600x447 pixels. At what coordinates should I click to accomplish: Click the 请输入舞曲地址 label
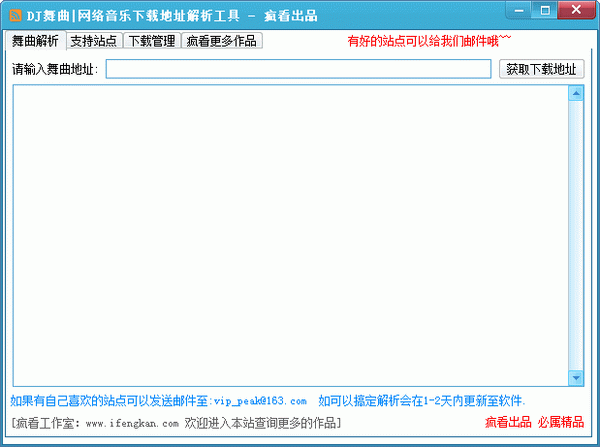[55, 69]
